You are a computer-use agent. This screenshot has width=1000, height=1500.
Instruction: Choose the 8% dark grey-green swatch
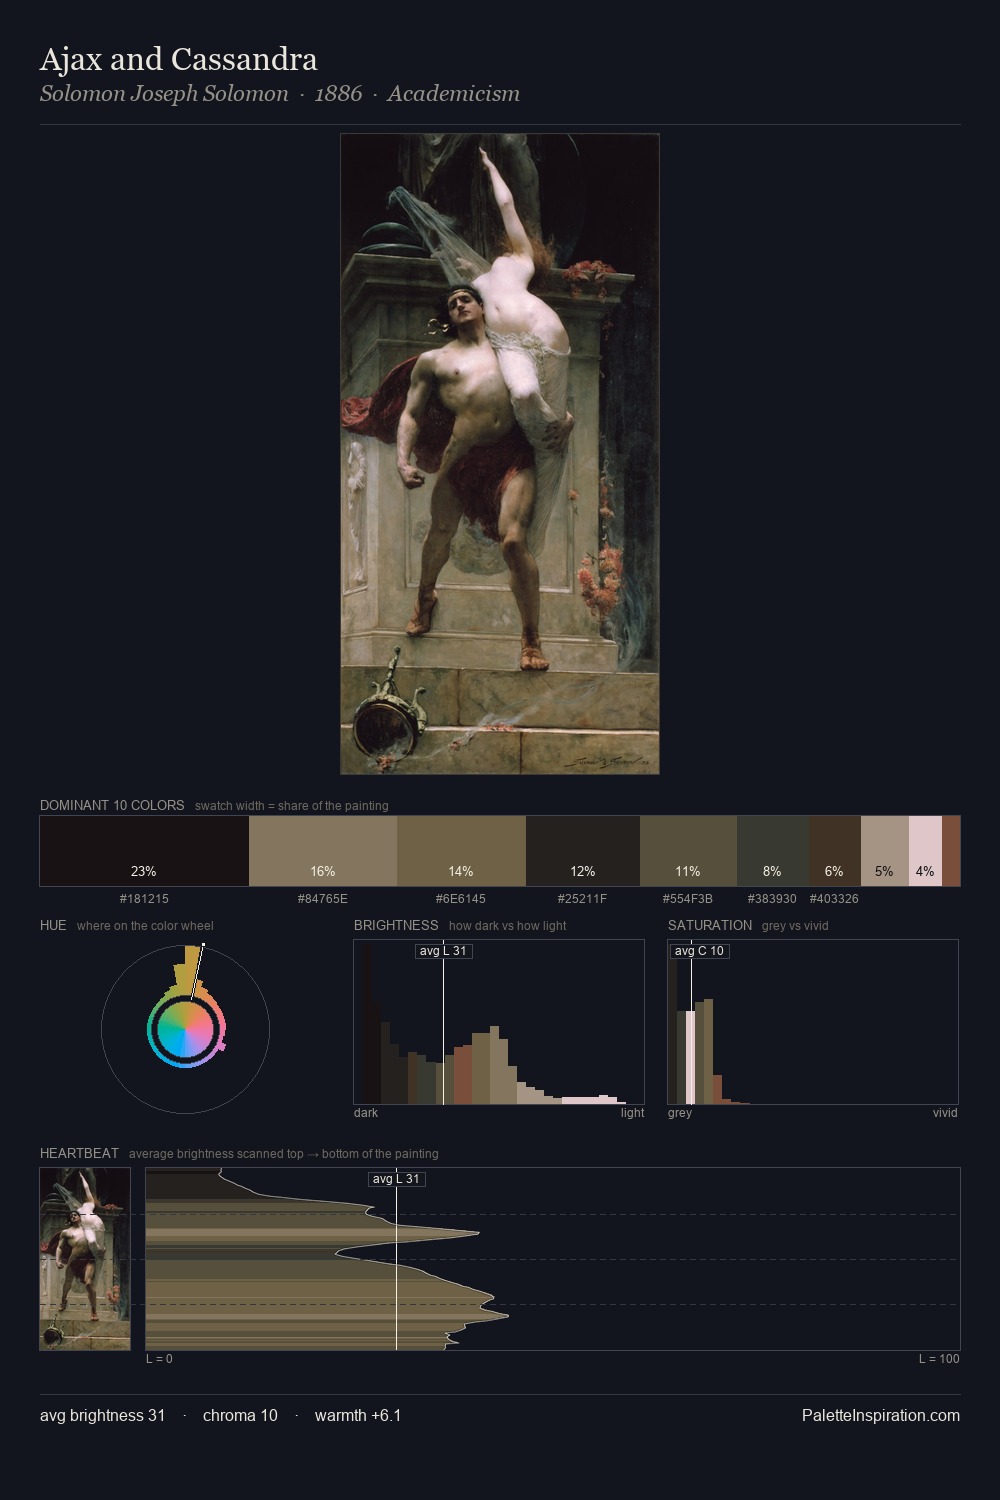pyautogui.click(x=773, y=851)
